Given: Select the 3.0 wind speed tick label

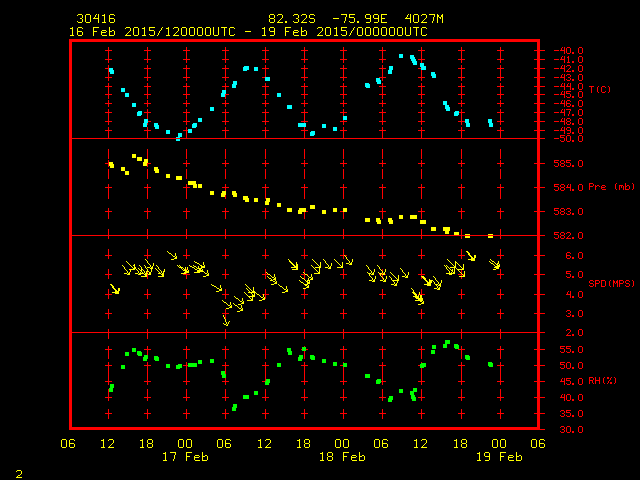Looking at the screenshot, I should [574, 314].
